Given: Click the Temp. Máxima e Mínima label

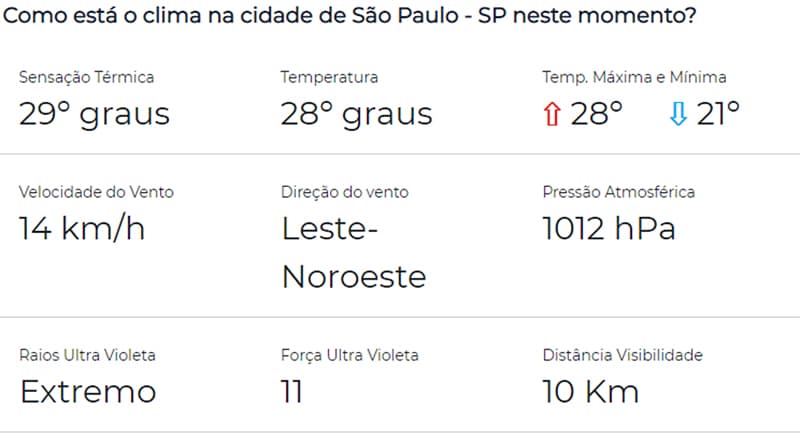Looking at the screenshot, I should [634, 77].
